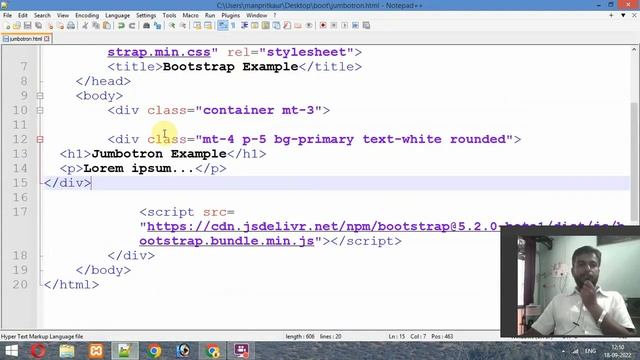Save the current file icon
The image size is (640, 360).
[27, 25]
